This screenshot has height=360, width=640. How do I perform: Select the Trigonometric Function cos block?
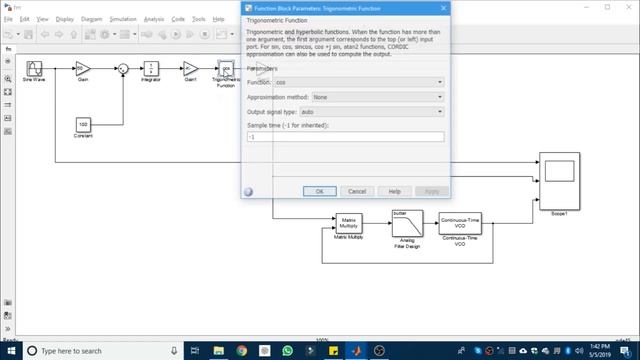pos(226,69)
